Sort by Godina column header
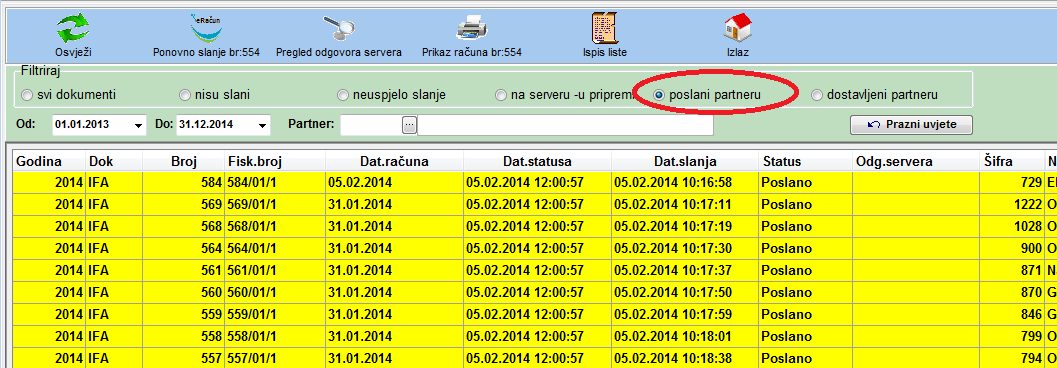1057x368 pixels. point(49,162)
